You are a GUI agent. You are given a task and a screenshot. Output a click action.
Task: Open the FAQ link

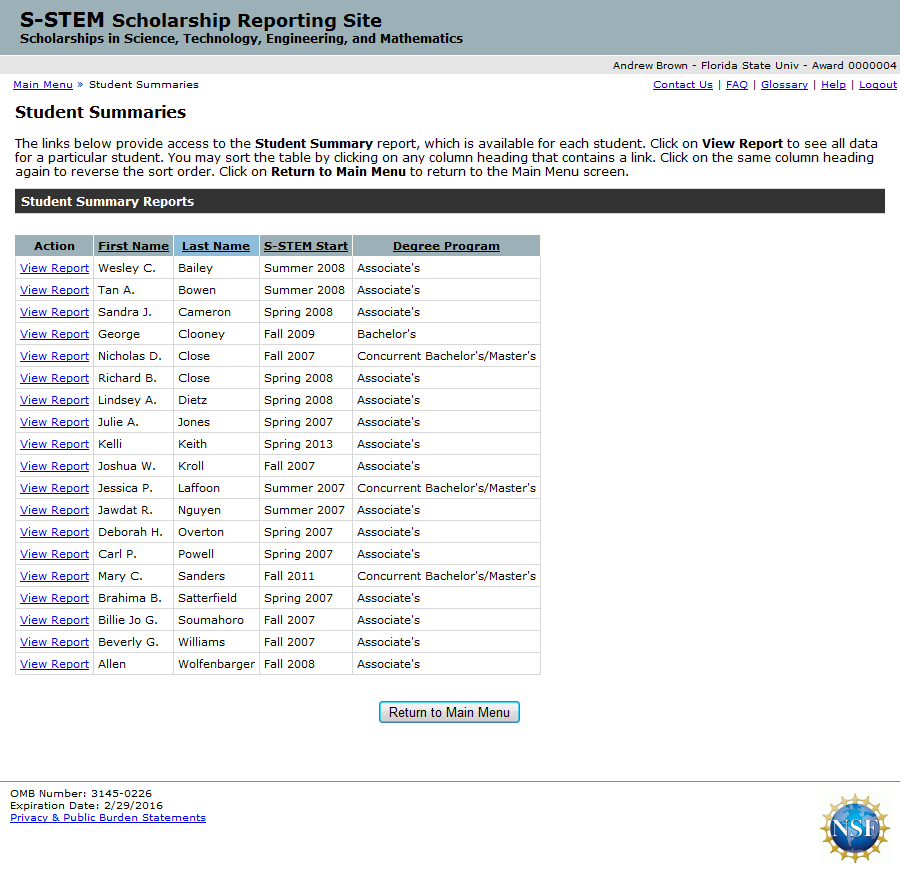[736, 85]
